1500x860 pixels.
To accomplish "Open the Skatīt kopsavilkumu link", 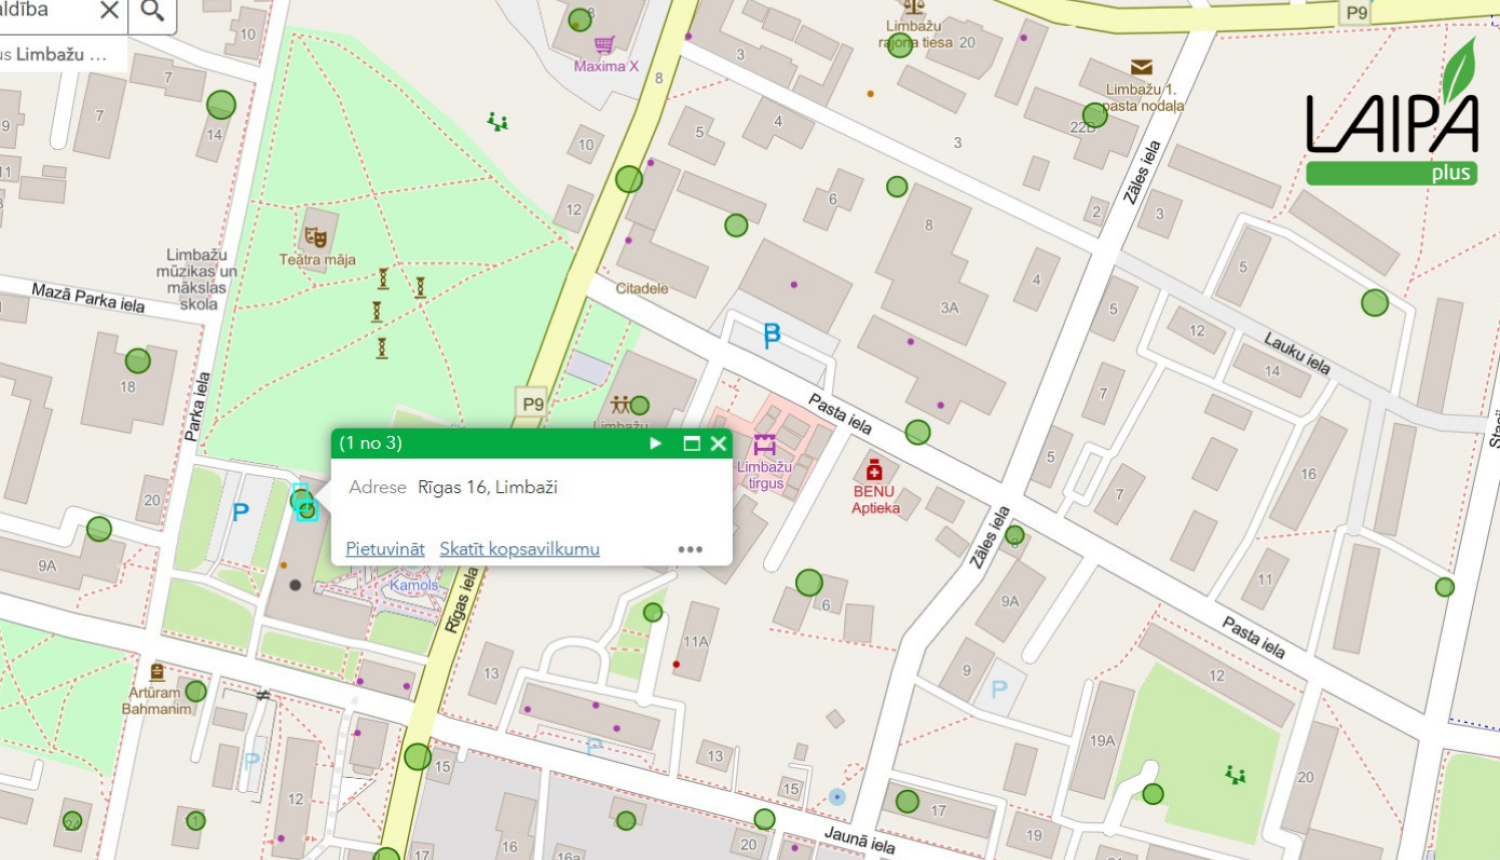I will tap(519, 549).
